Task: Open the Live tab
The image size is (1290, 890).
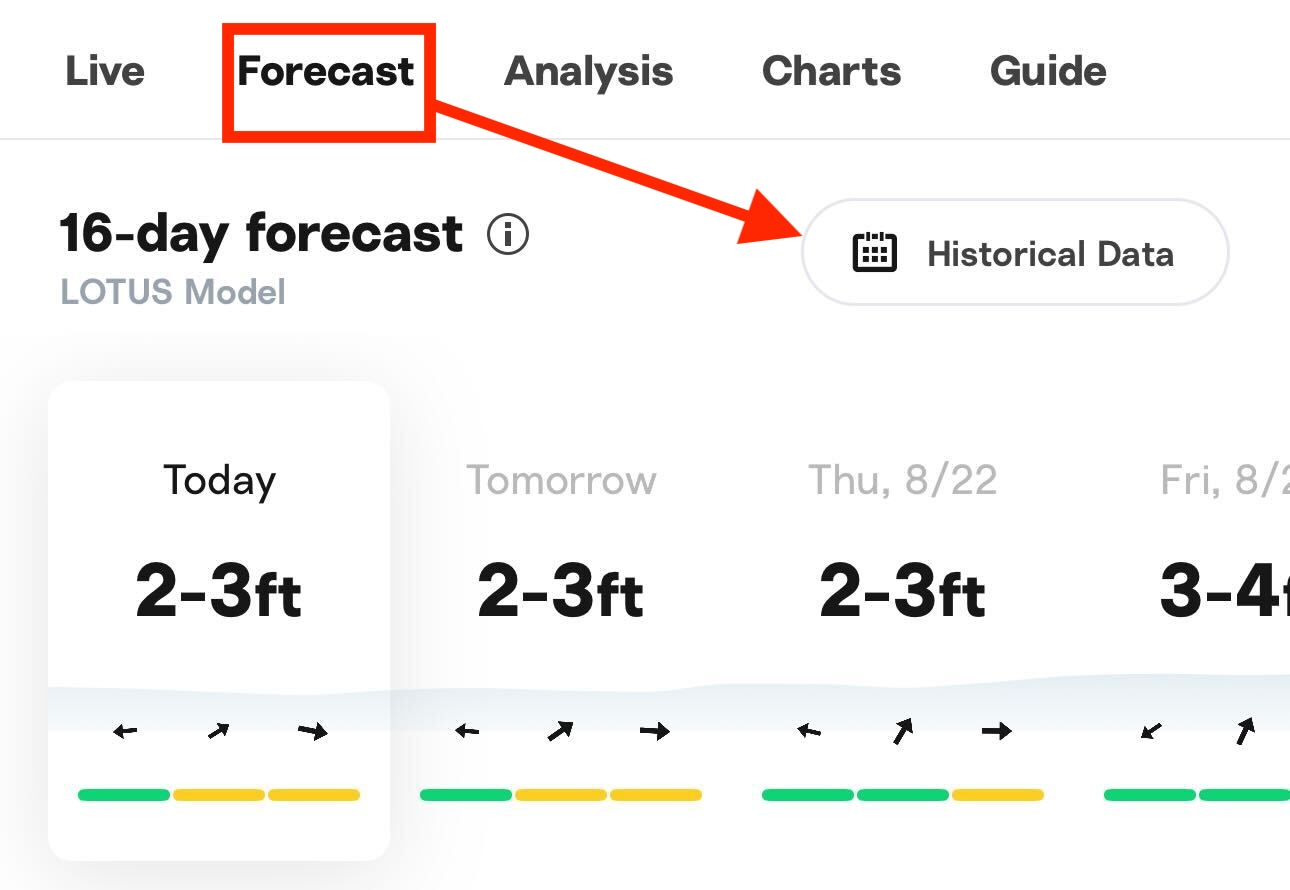Action: point(105,71)
